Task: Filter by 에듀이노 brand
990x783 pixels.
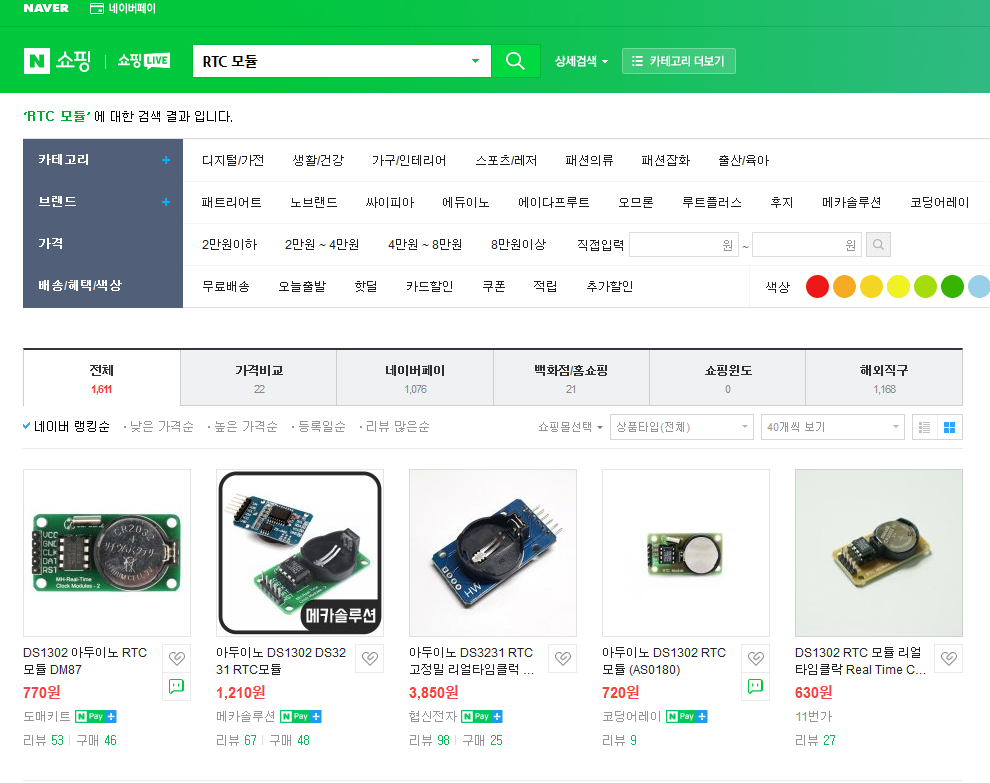Action: (465, 203)
